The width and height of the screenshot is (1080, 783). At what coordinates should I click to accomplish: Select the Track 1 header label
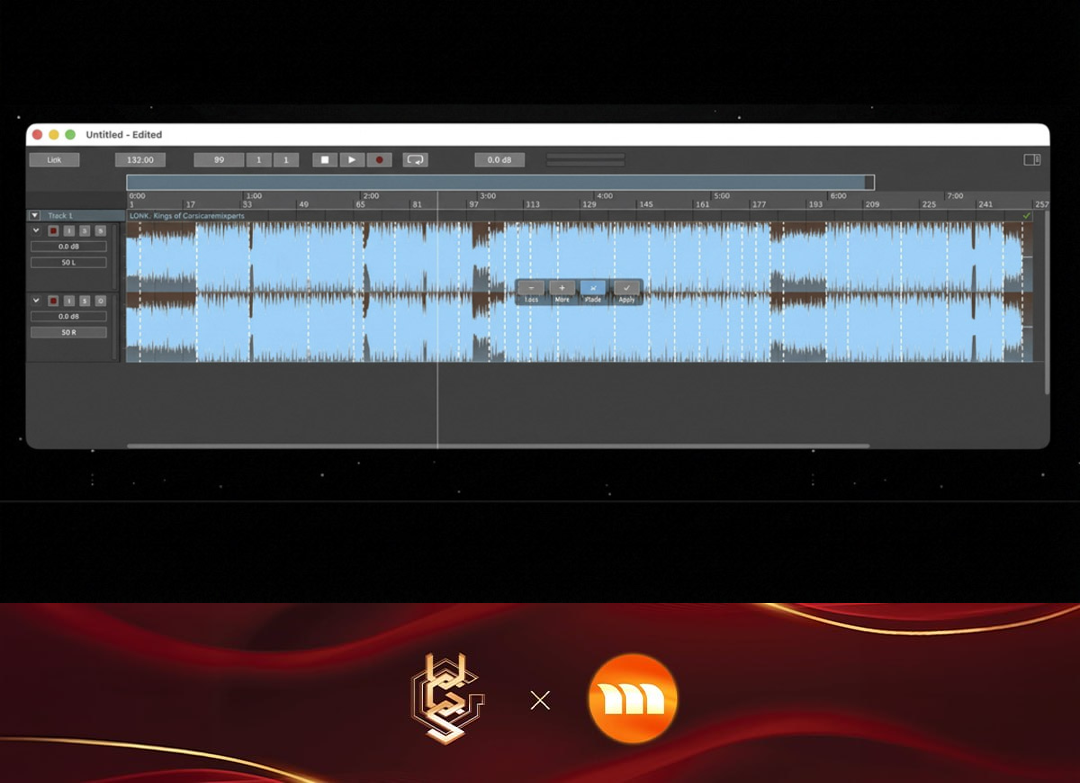click(61, 216)
